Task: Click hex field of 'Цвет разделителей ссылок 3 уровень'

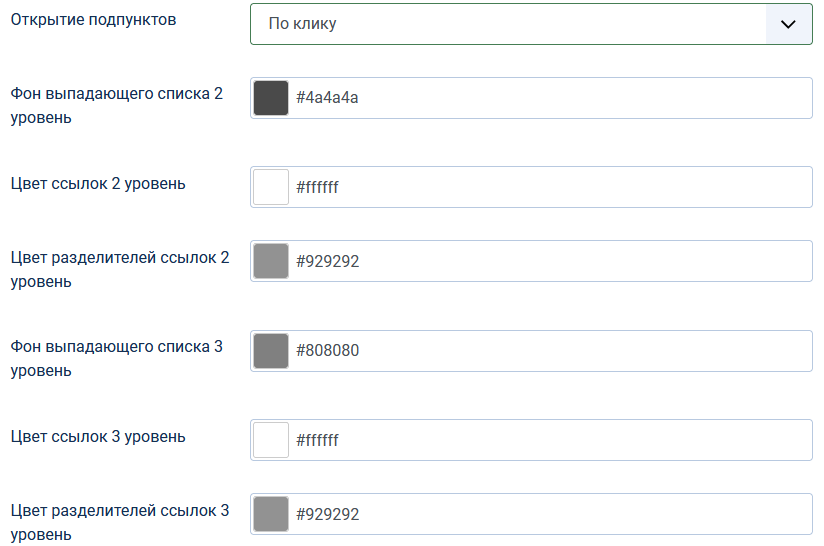Action: [x=550, y=514]
